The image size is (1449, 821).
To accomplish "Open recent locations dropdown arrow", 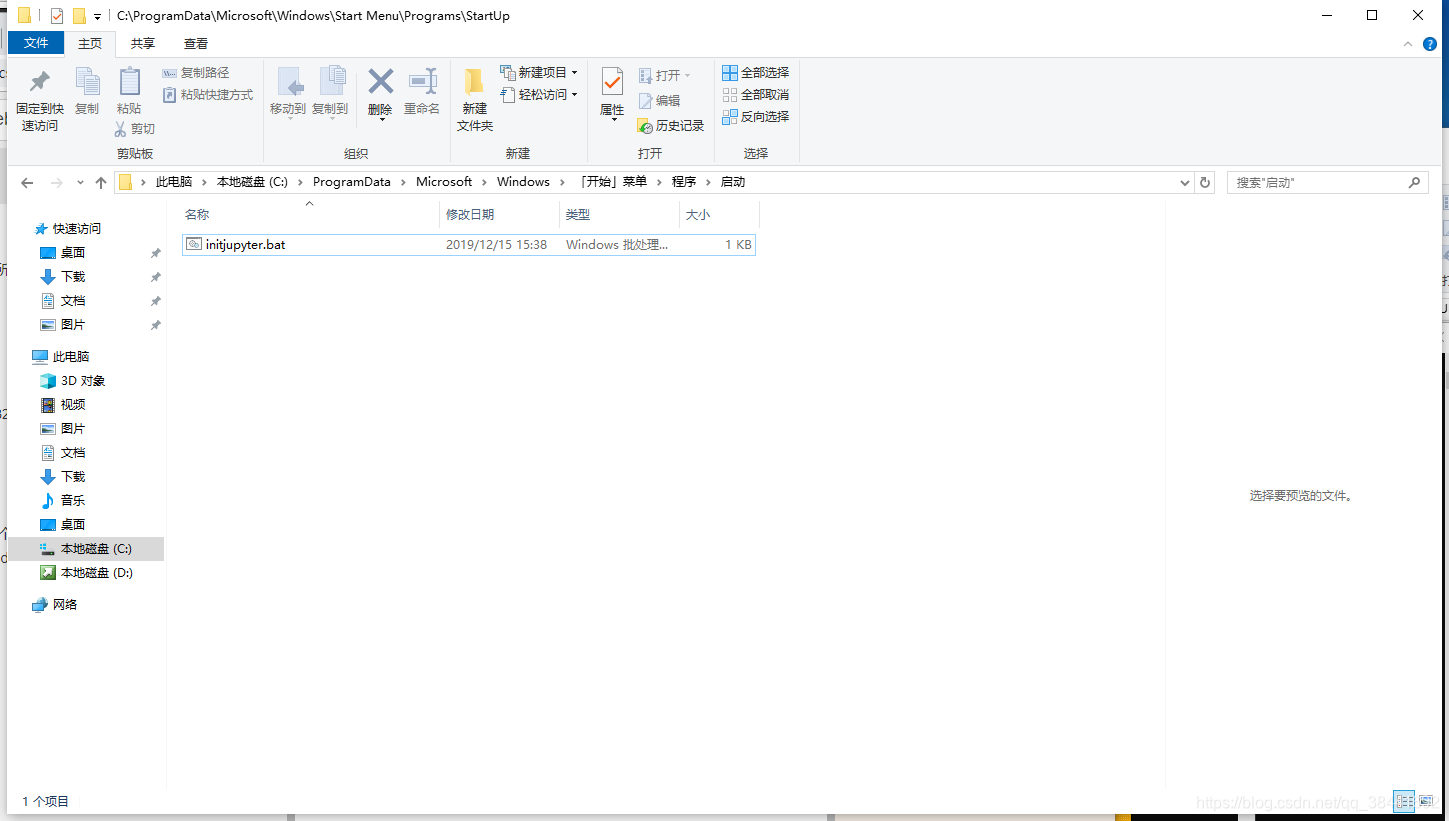I will click(x=80, y=184).
